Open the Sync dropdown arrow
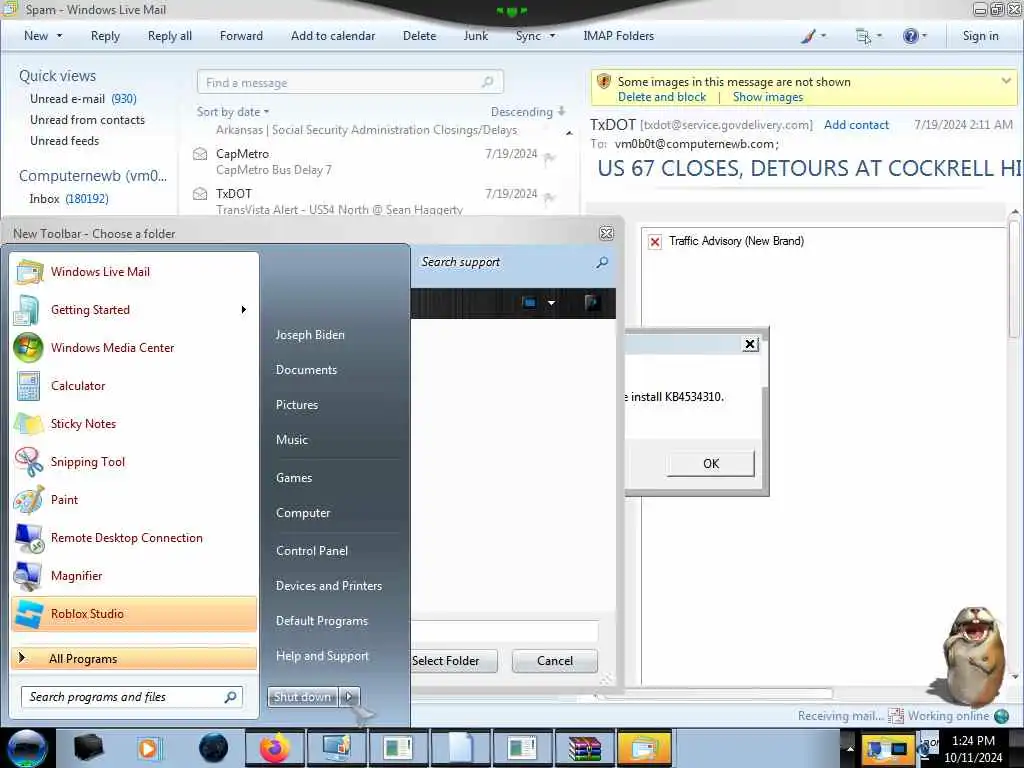This screenshot has height=768, width=1024. (552, 36)
